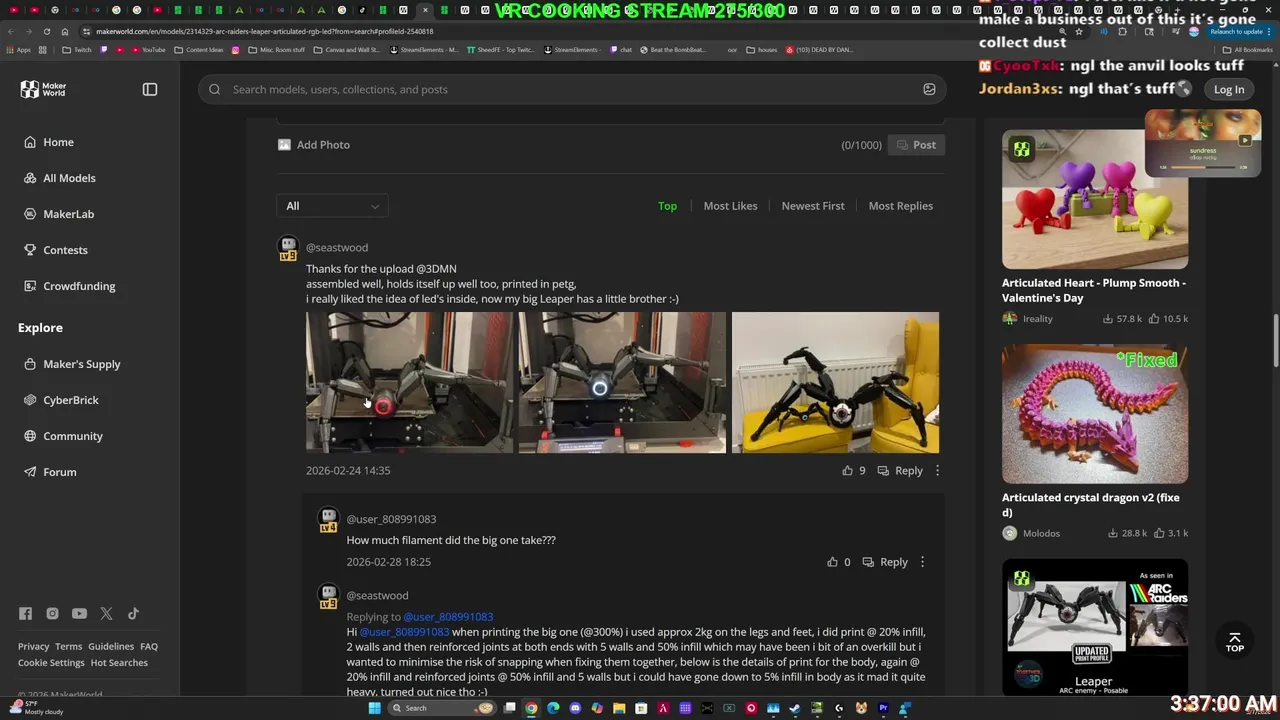Viewport: 1280px width, 720px height.
Task: Open first comment photo with red LED
Action: pyautogui.click(x=409, y=382)
